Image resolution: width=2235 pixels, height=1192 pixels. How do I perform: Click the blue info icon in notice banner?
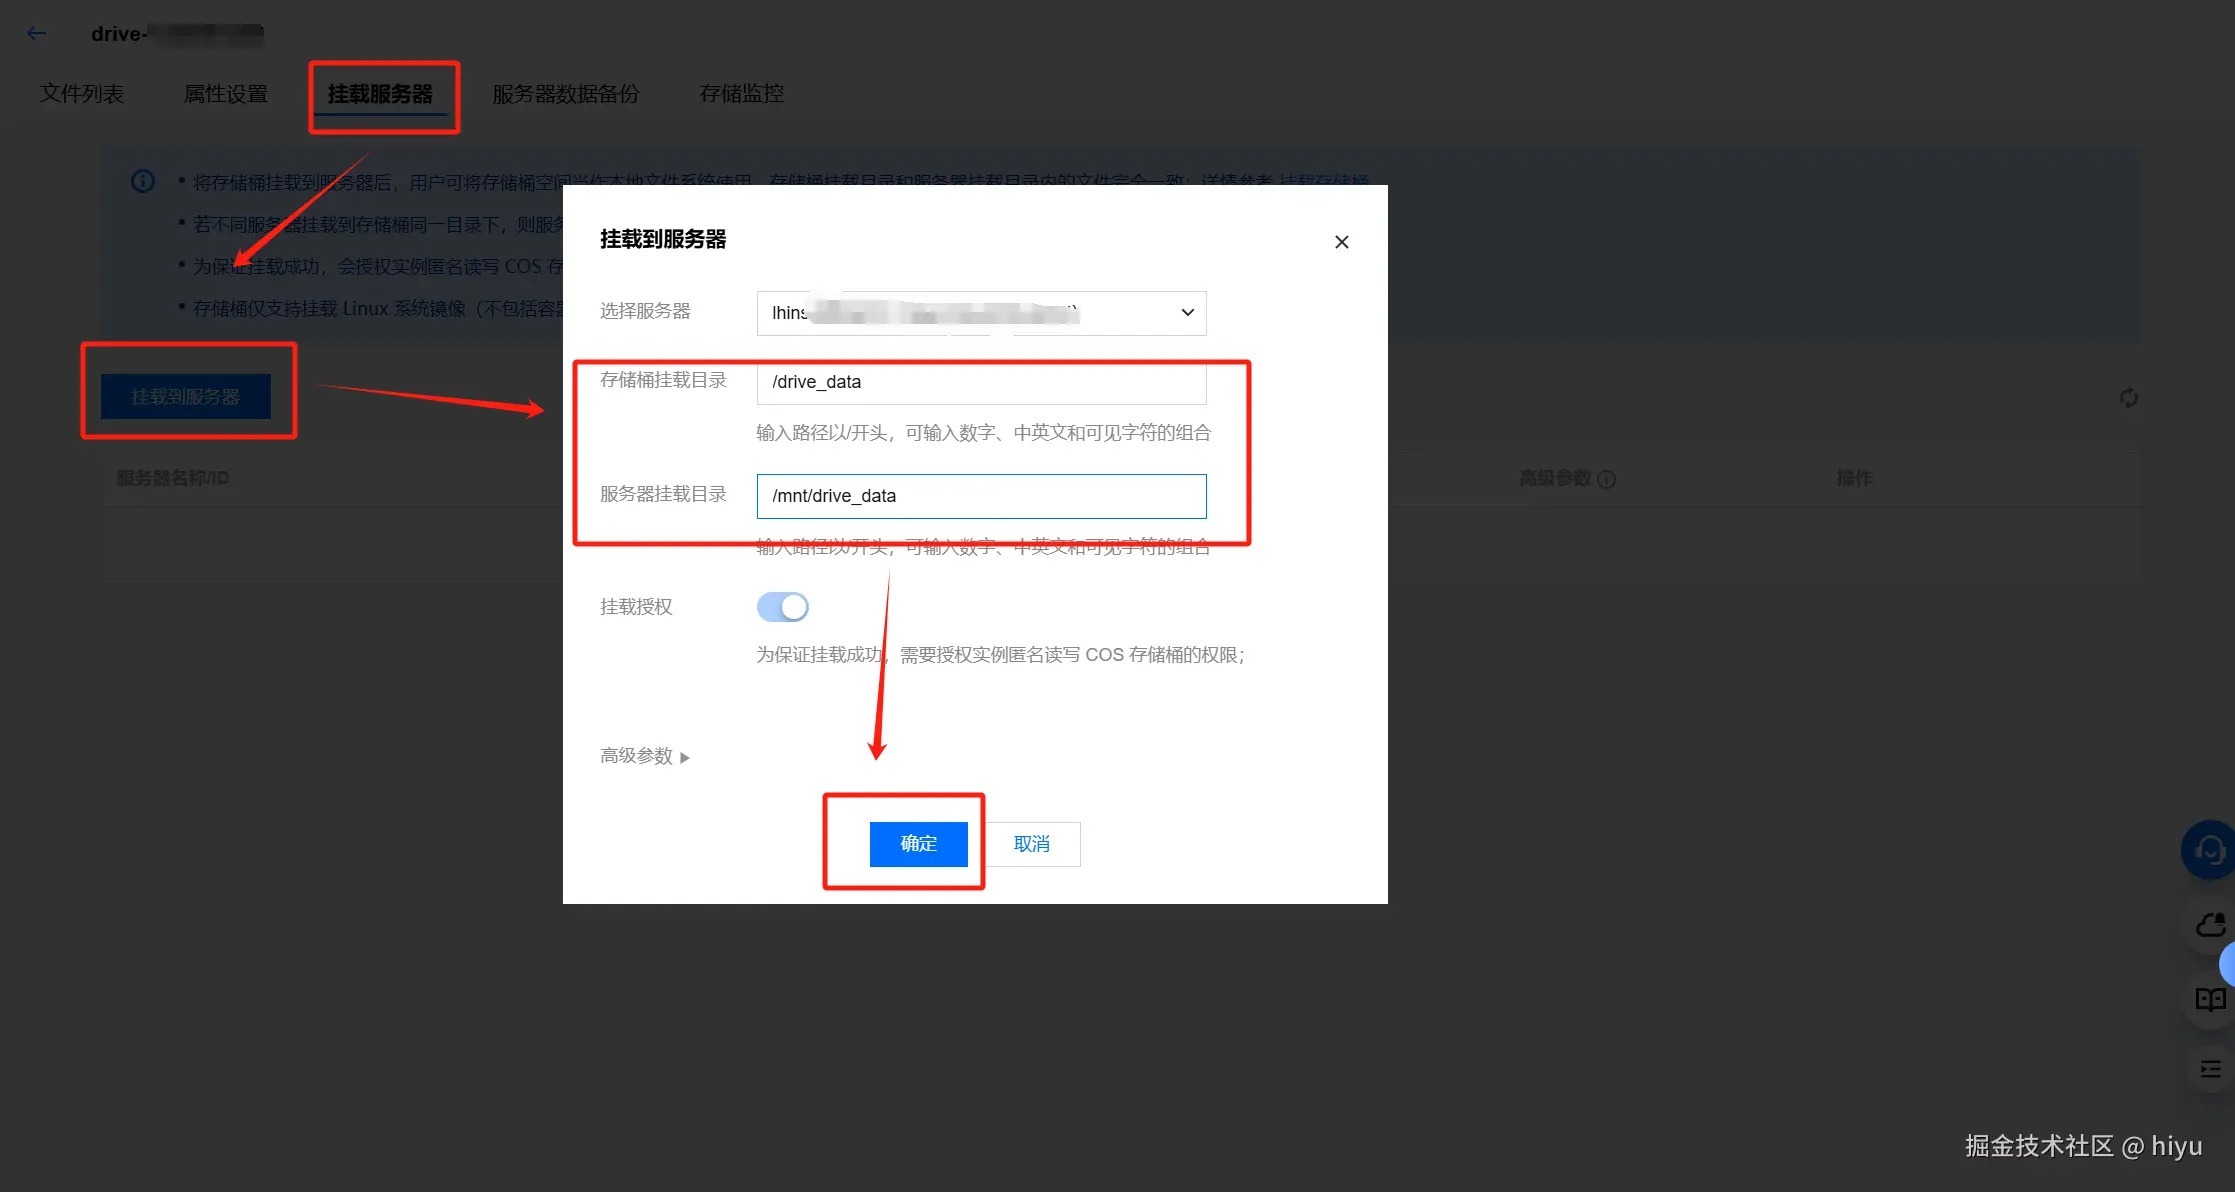[x=143, y=181]
